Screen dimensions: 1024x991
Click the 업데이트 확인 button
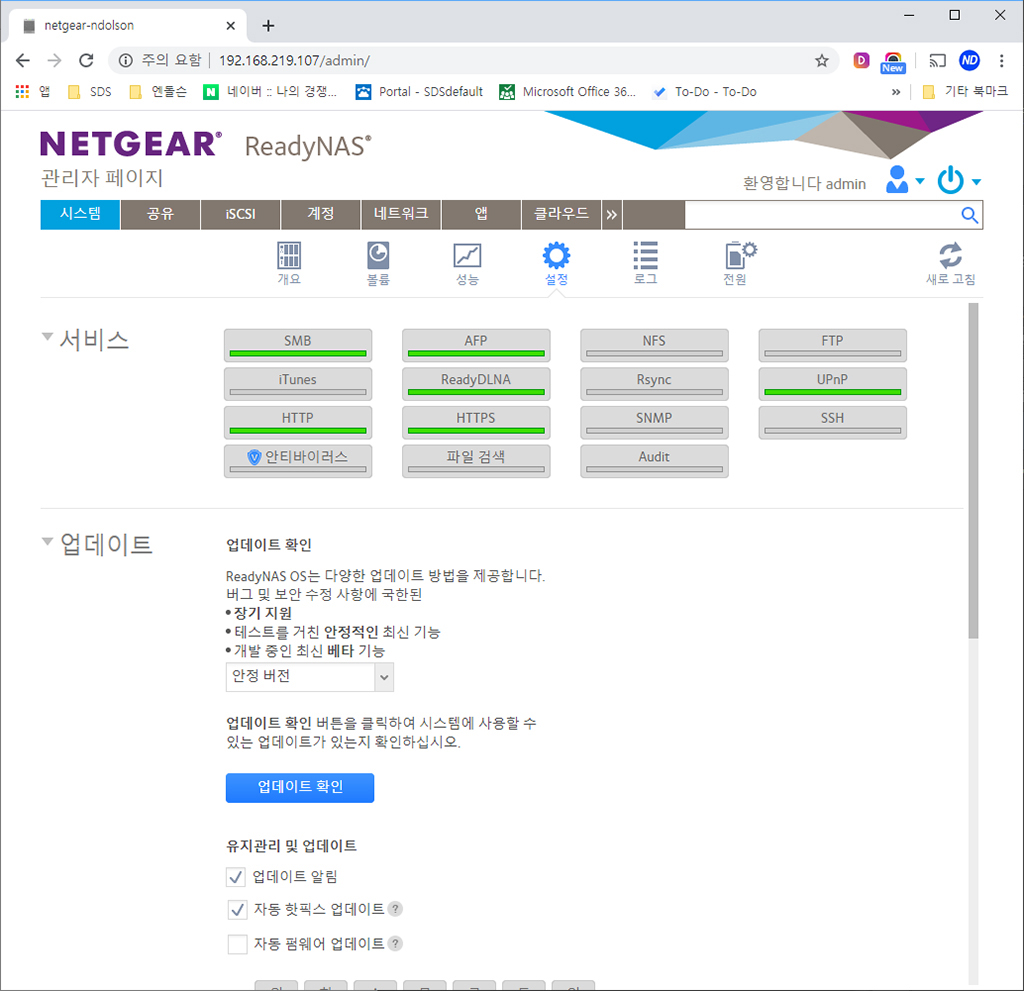[x=300, y=788]
